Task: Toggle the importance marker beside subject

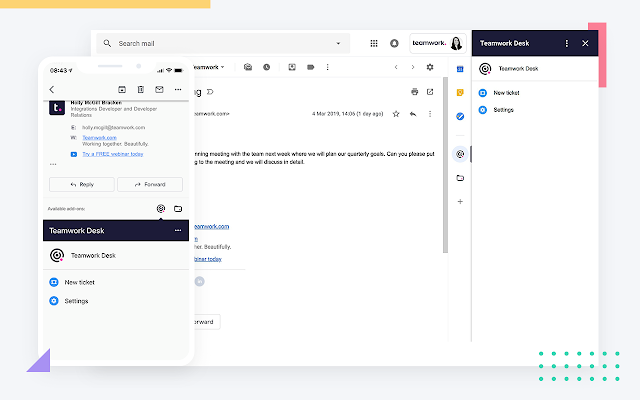Action: (210, 92)
